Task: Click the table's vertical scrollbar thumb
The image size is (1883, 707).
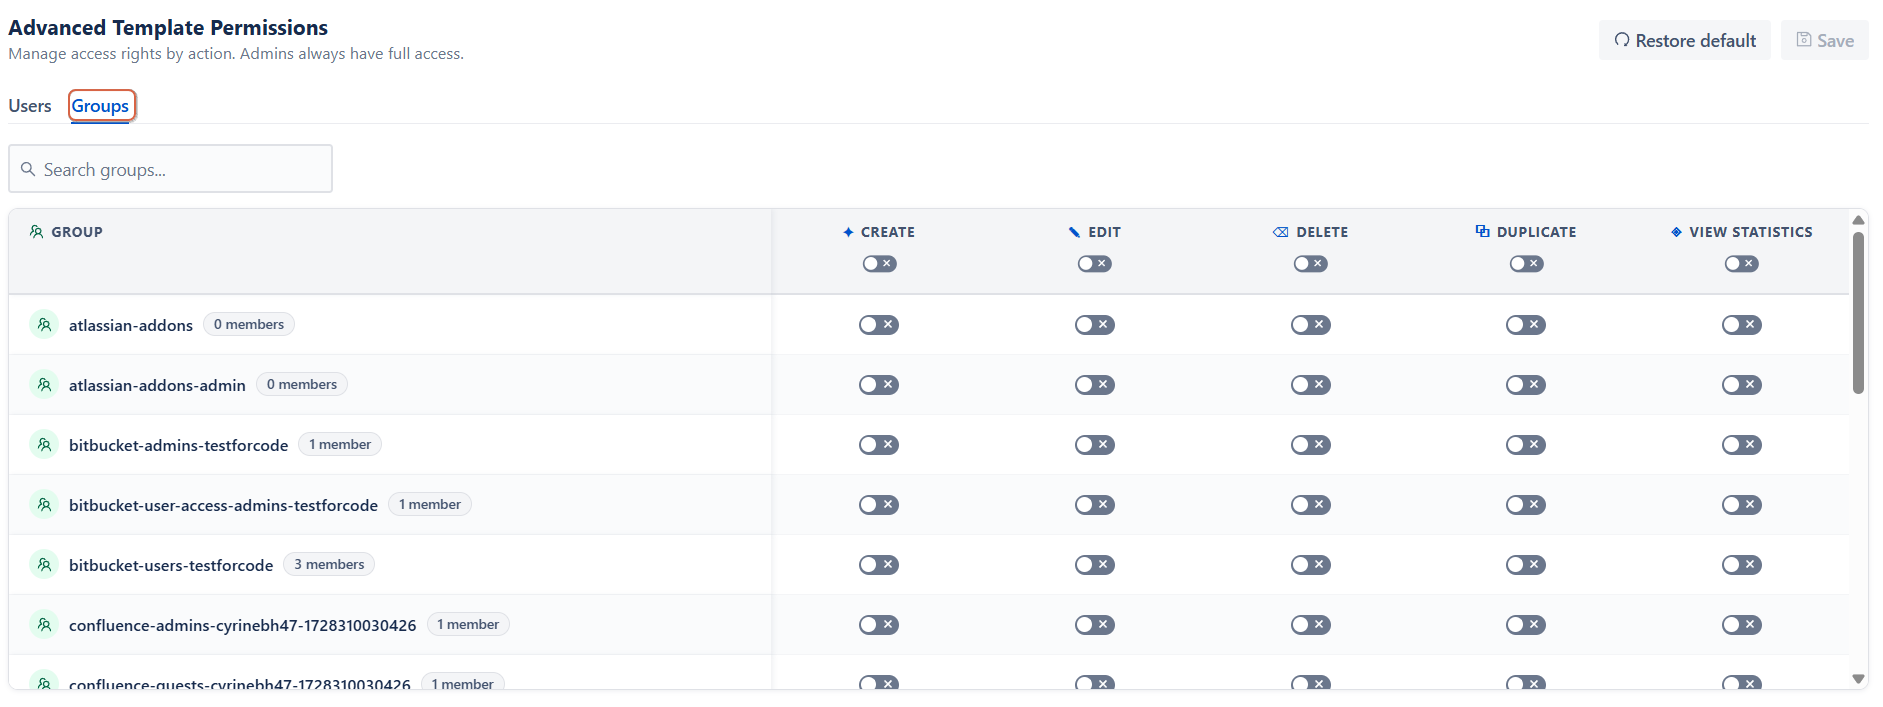Action: (1858, 313)
